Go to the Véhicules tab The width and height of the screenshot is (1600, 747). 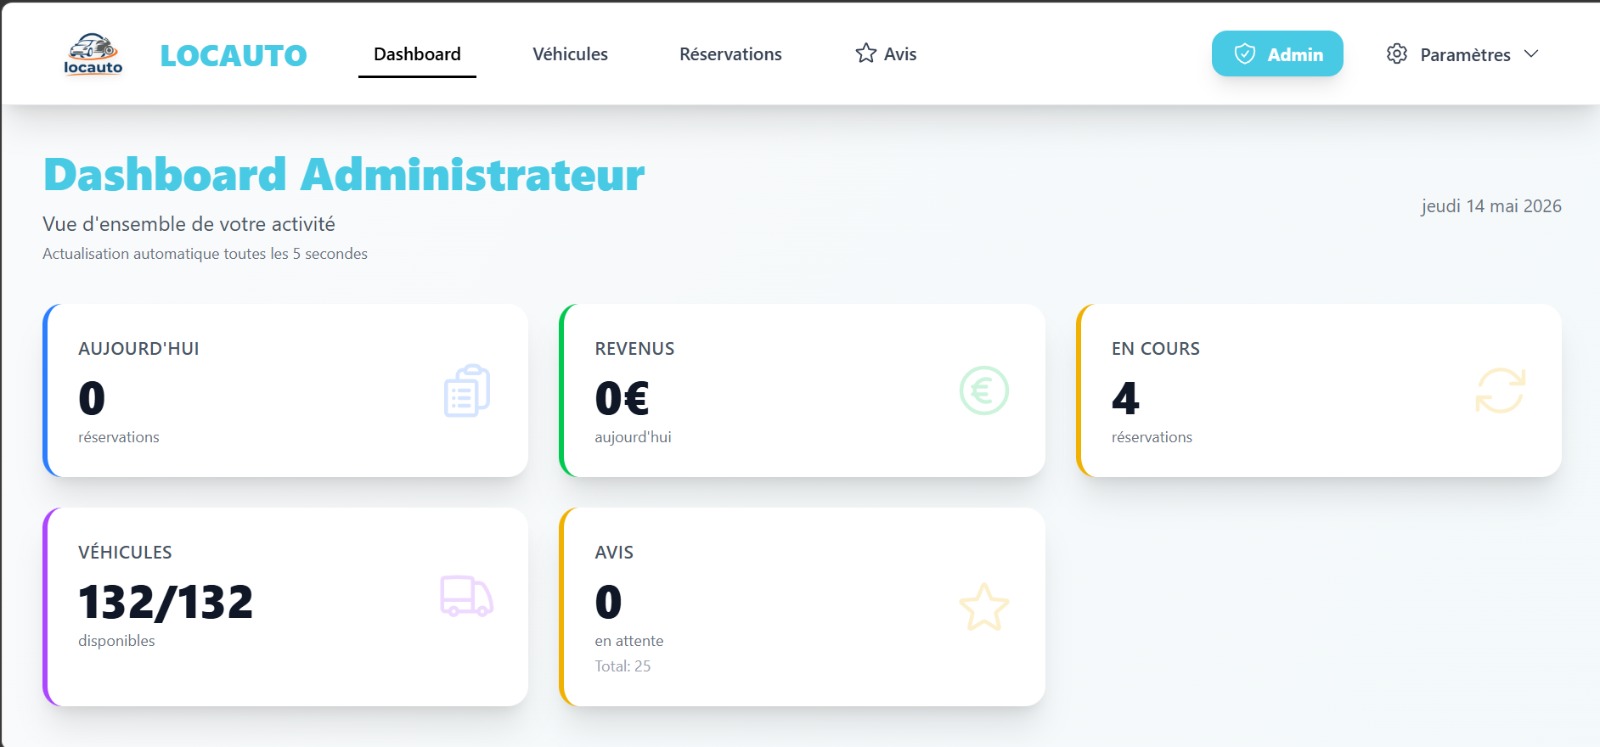coord(570,54)
